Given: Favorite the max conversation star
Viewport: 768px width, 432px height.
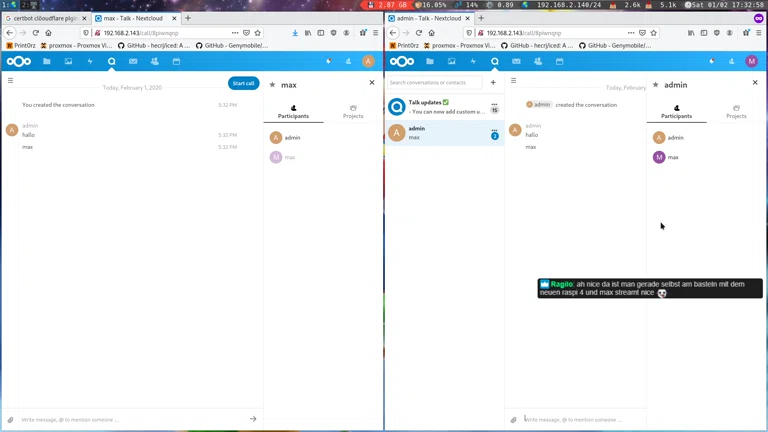Looking at the screenshot, I should pos(272,85).
